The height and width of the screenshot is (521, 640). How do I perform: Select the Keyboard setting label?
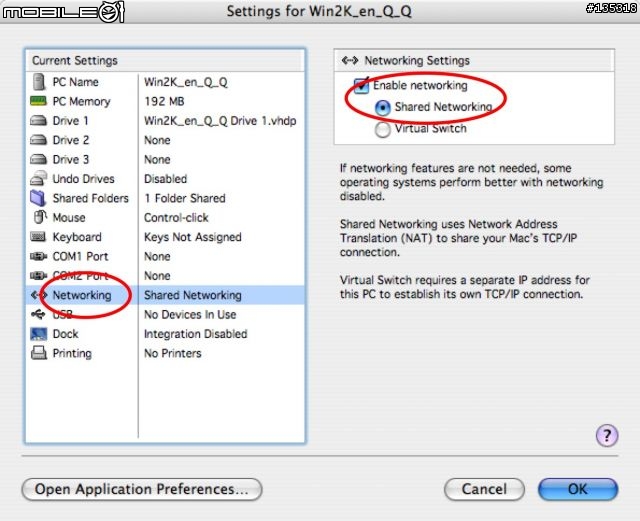point(77,237)
